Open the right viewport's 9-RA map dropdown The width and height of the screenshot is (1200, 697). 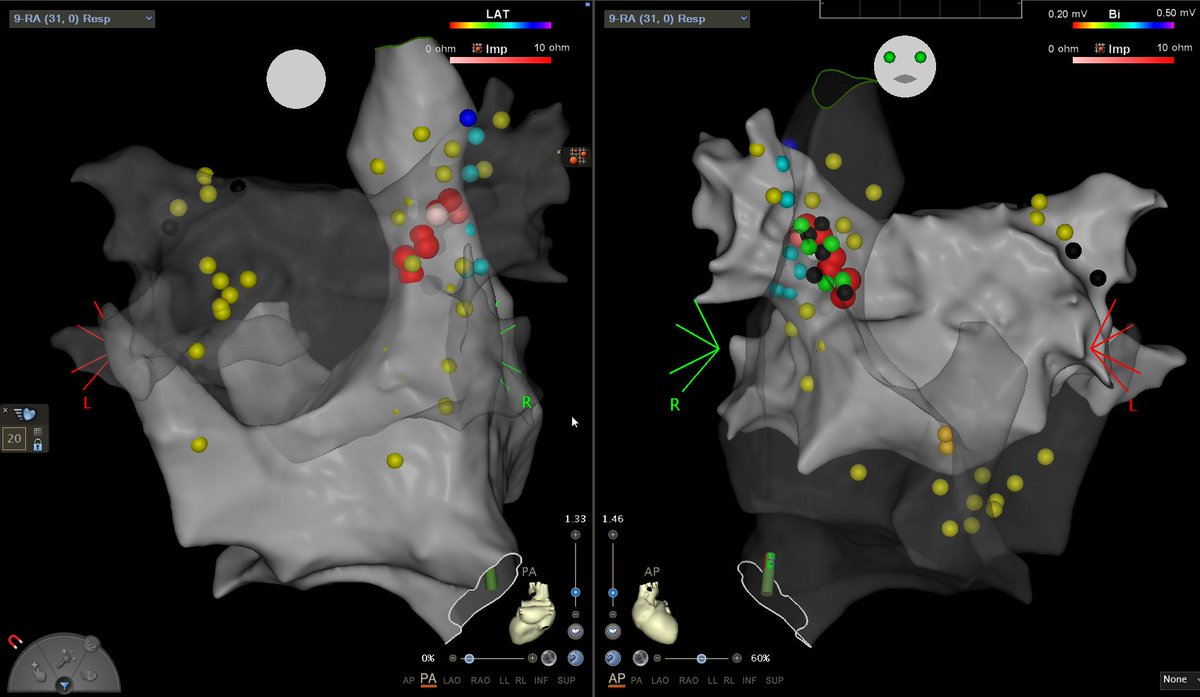pos(675,17)
